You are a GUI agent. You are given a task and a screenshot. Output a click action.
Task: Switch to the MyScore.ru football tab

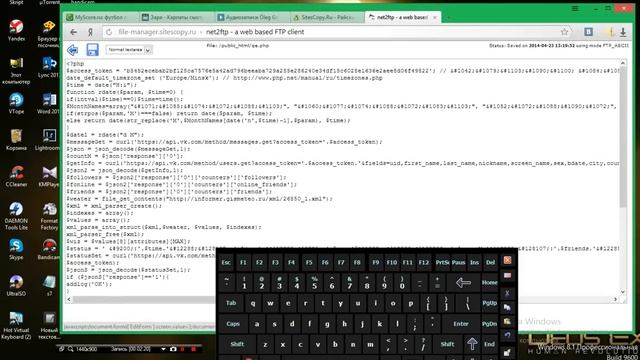pos(99,17)
